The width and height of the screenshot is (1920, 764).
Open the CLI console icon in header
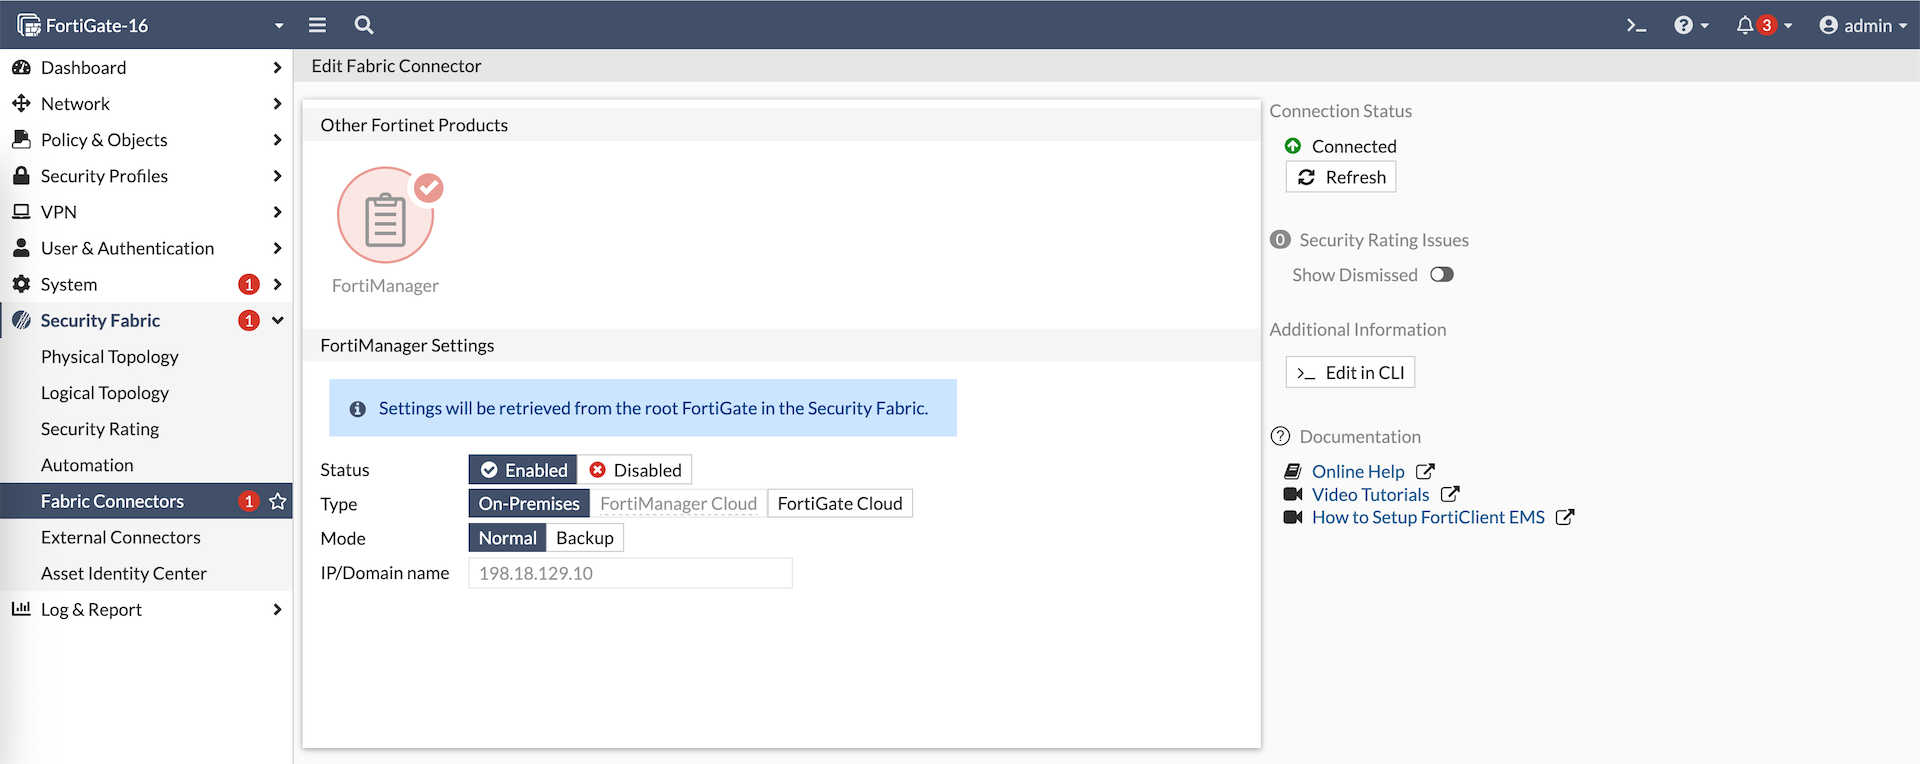1636,25
